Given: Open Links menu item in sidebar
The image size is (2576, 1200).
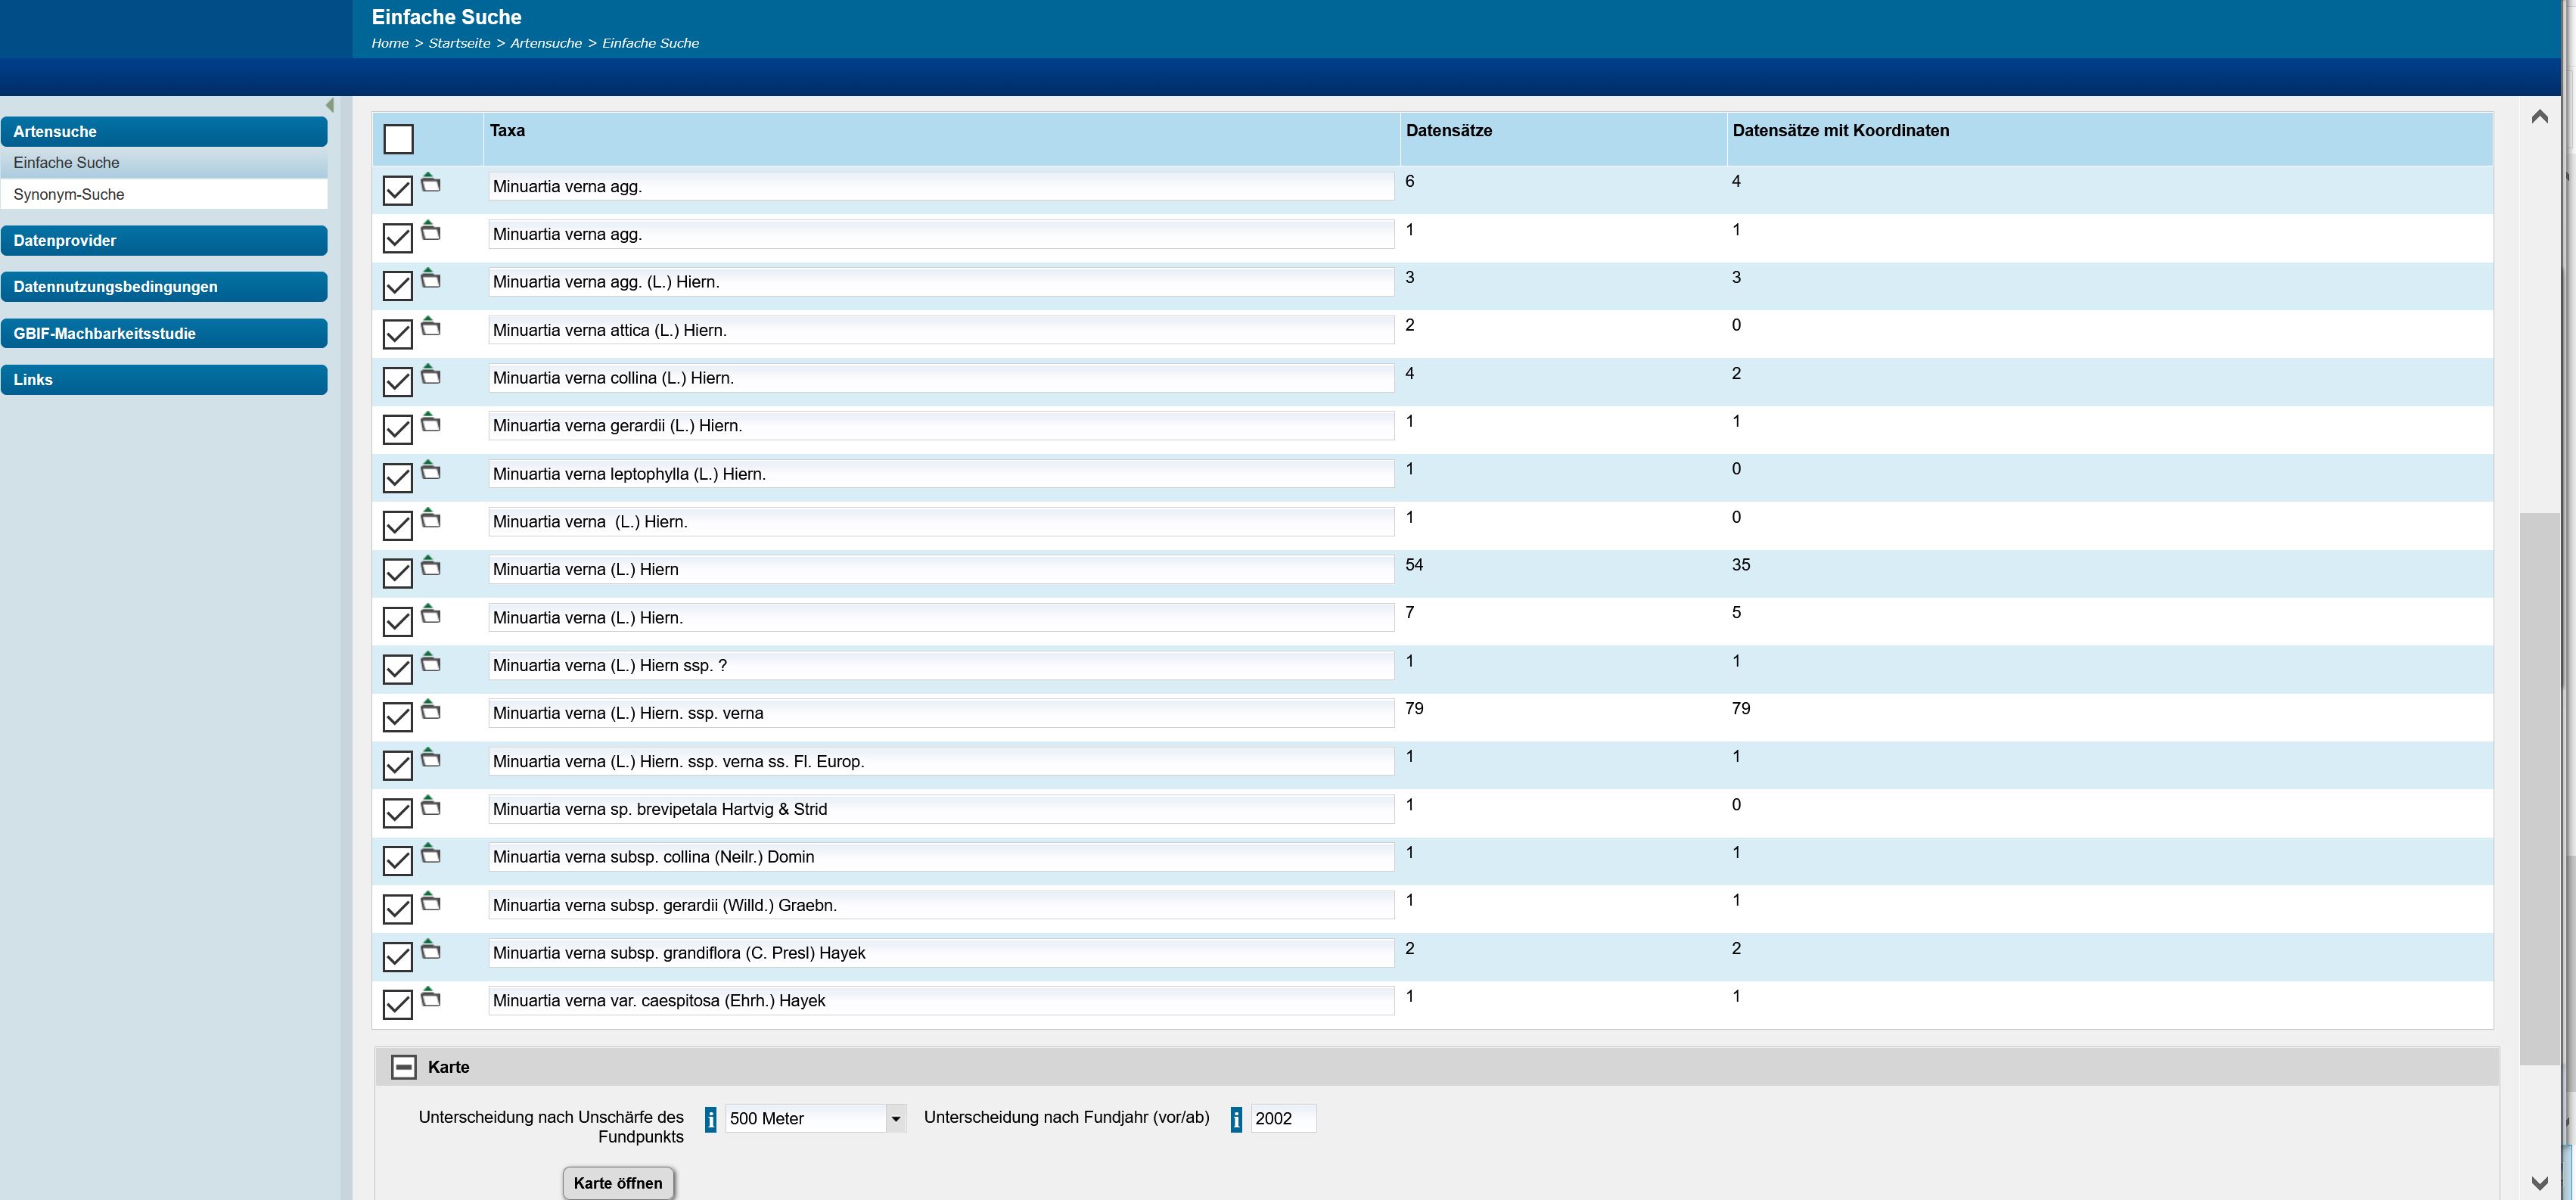Looking at the screenshot, I should coord(164,380).
